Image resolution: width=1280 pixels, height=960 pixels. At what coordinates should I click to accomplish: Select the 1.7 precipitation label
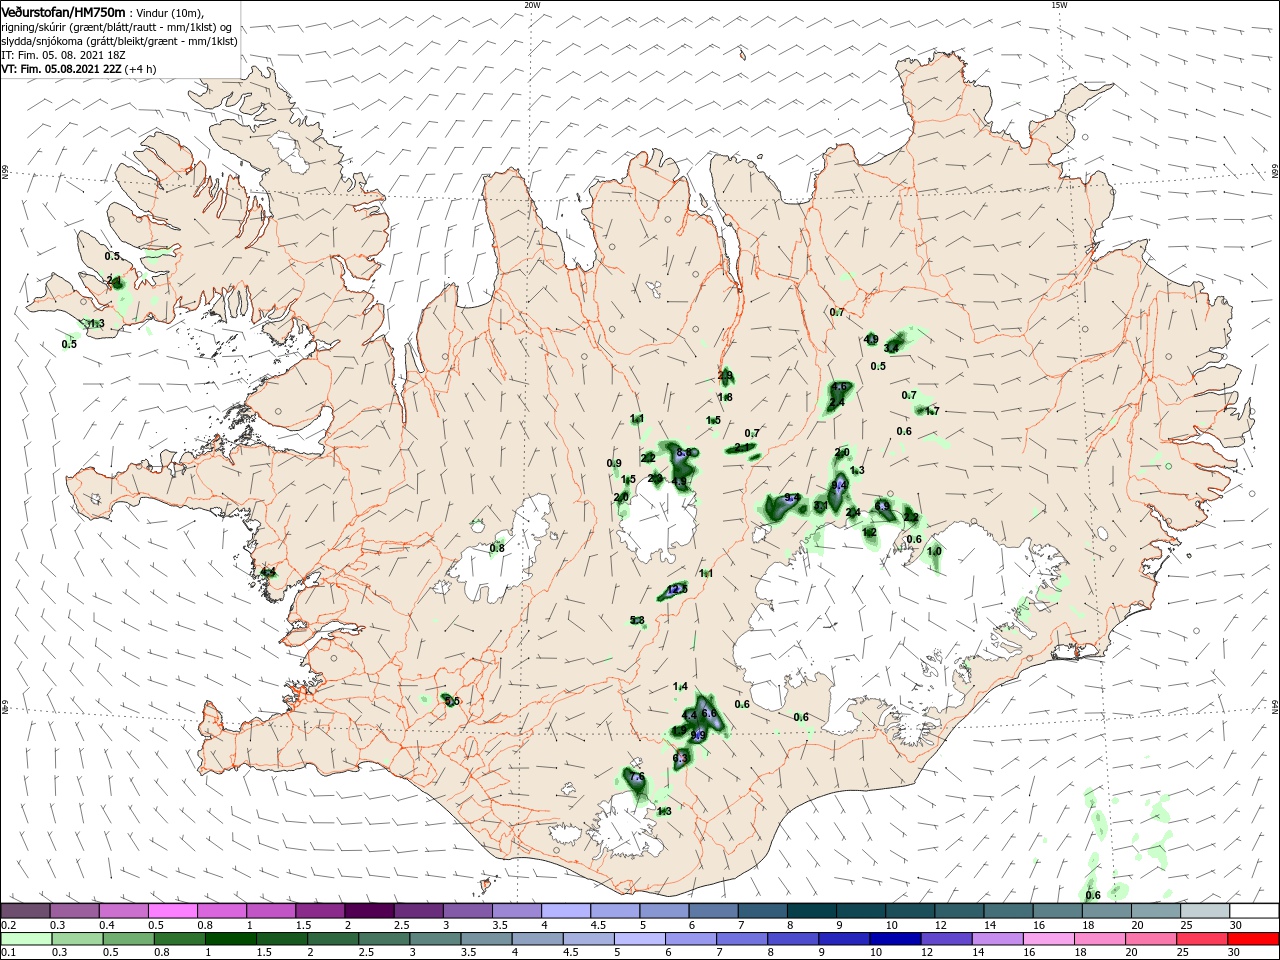pyautogui.click(x=932, y=411)
